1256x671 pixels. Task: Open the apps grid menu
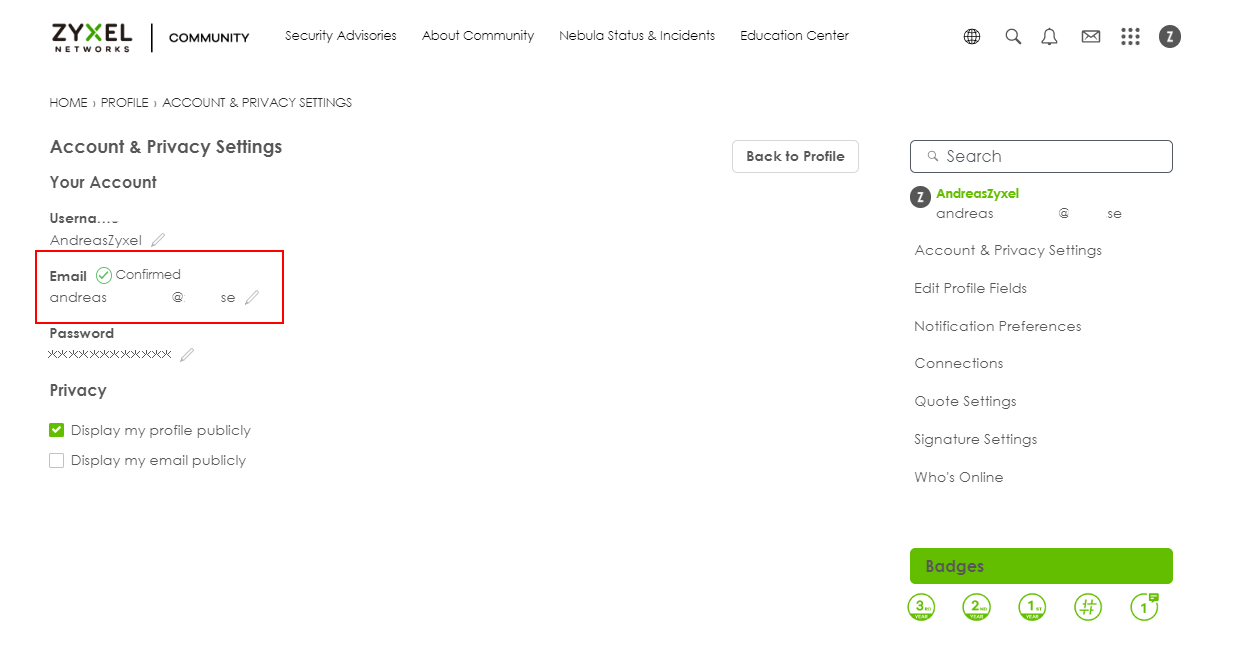coord(1130,37)
